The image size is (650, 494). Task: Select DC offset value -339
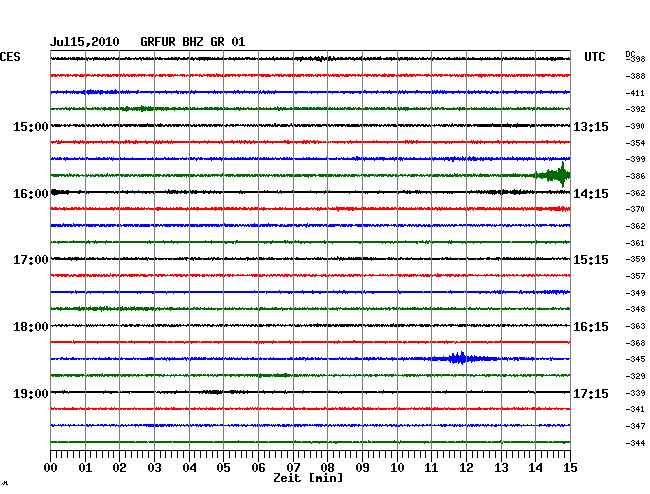click(635, 393)
